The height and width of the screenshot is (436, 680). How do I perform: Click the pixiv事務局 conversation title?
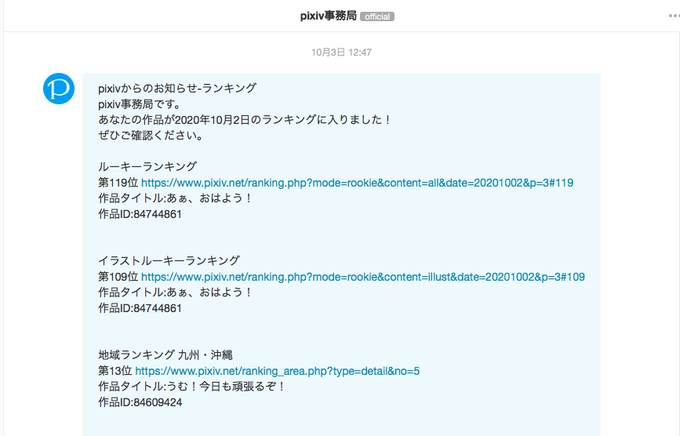pyautogui.click(x=328, y=16)
